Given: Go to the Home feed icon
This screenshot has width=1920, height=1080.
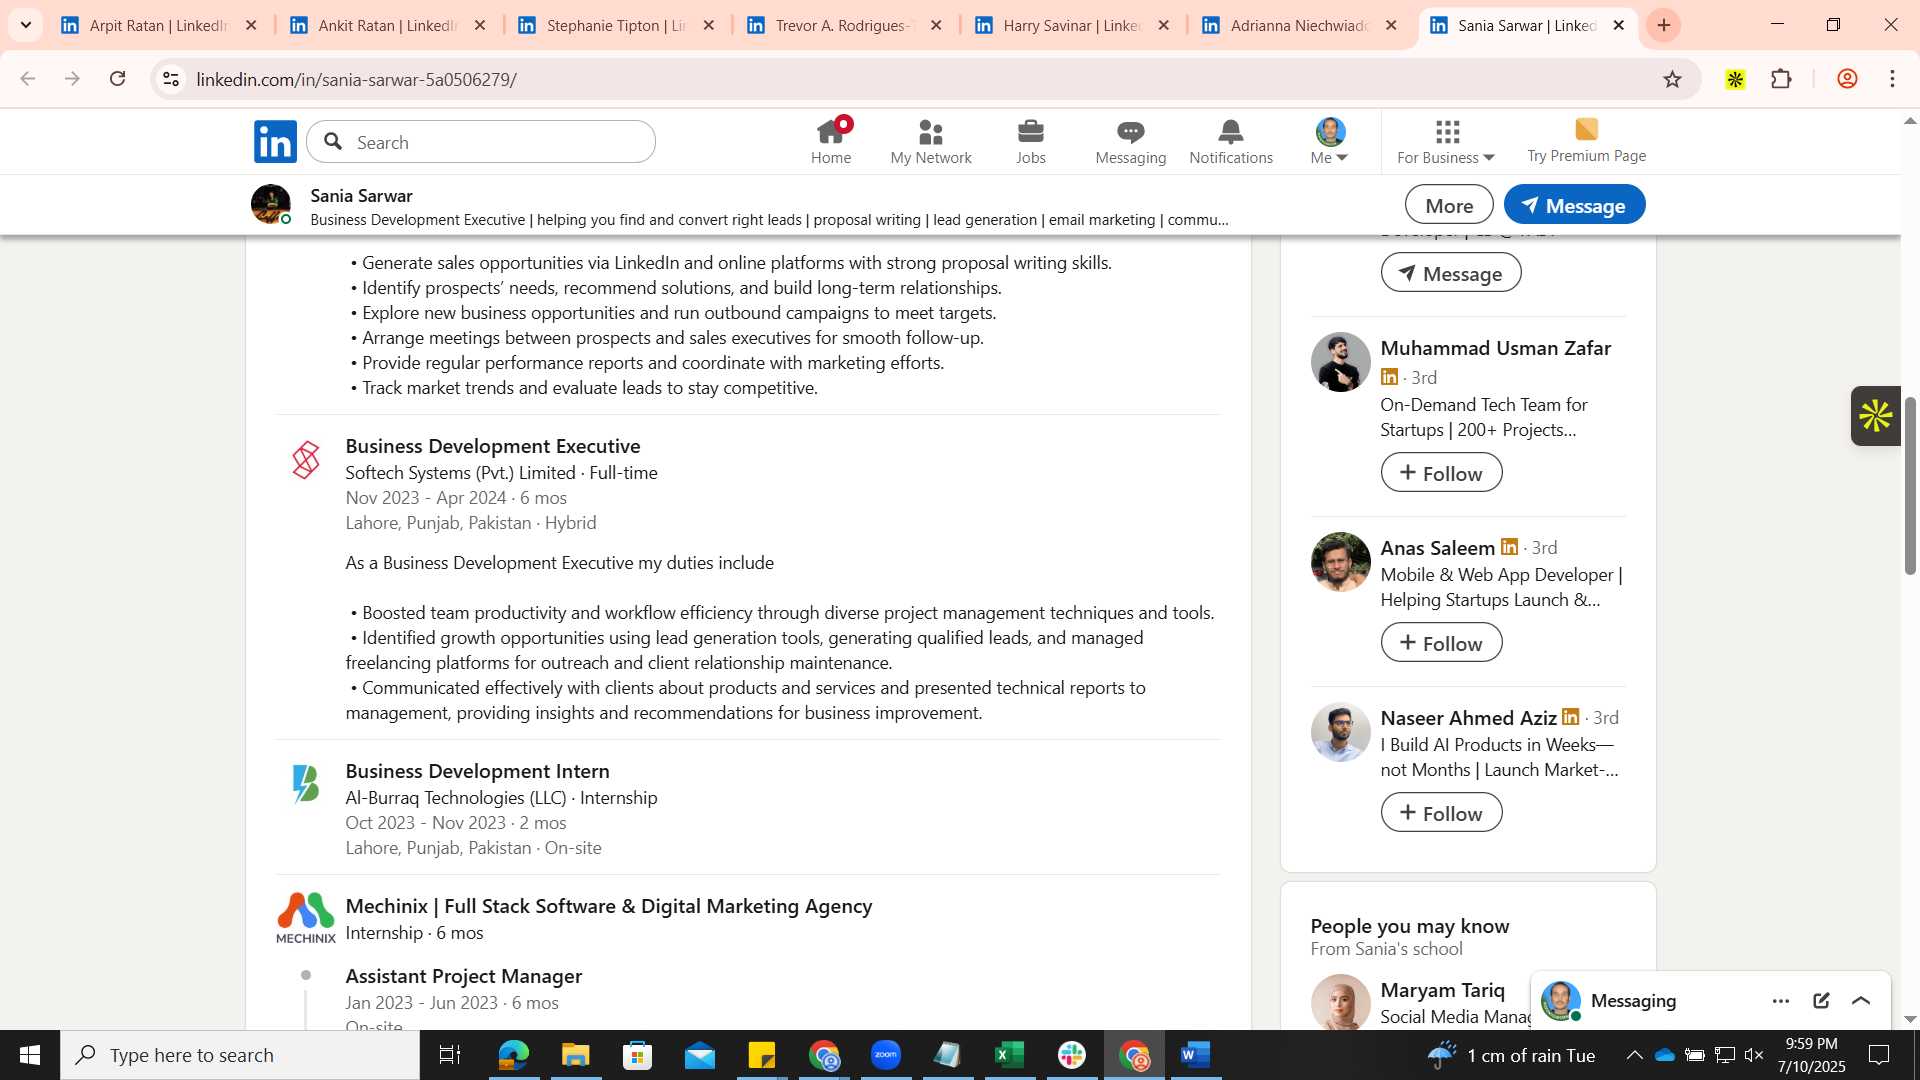Looking at the screenshot, I should [831, 141].
